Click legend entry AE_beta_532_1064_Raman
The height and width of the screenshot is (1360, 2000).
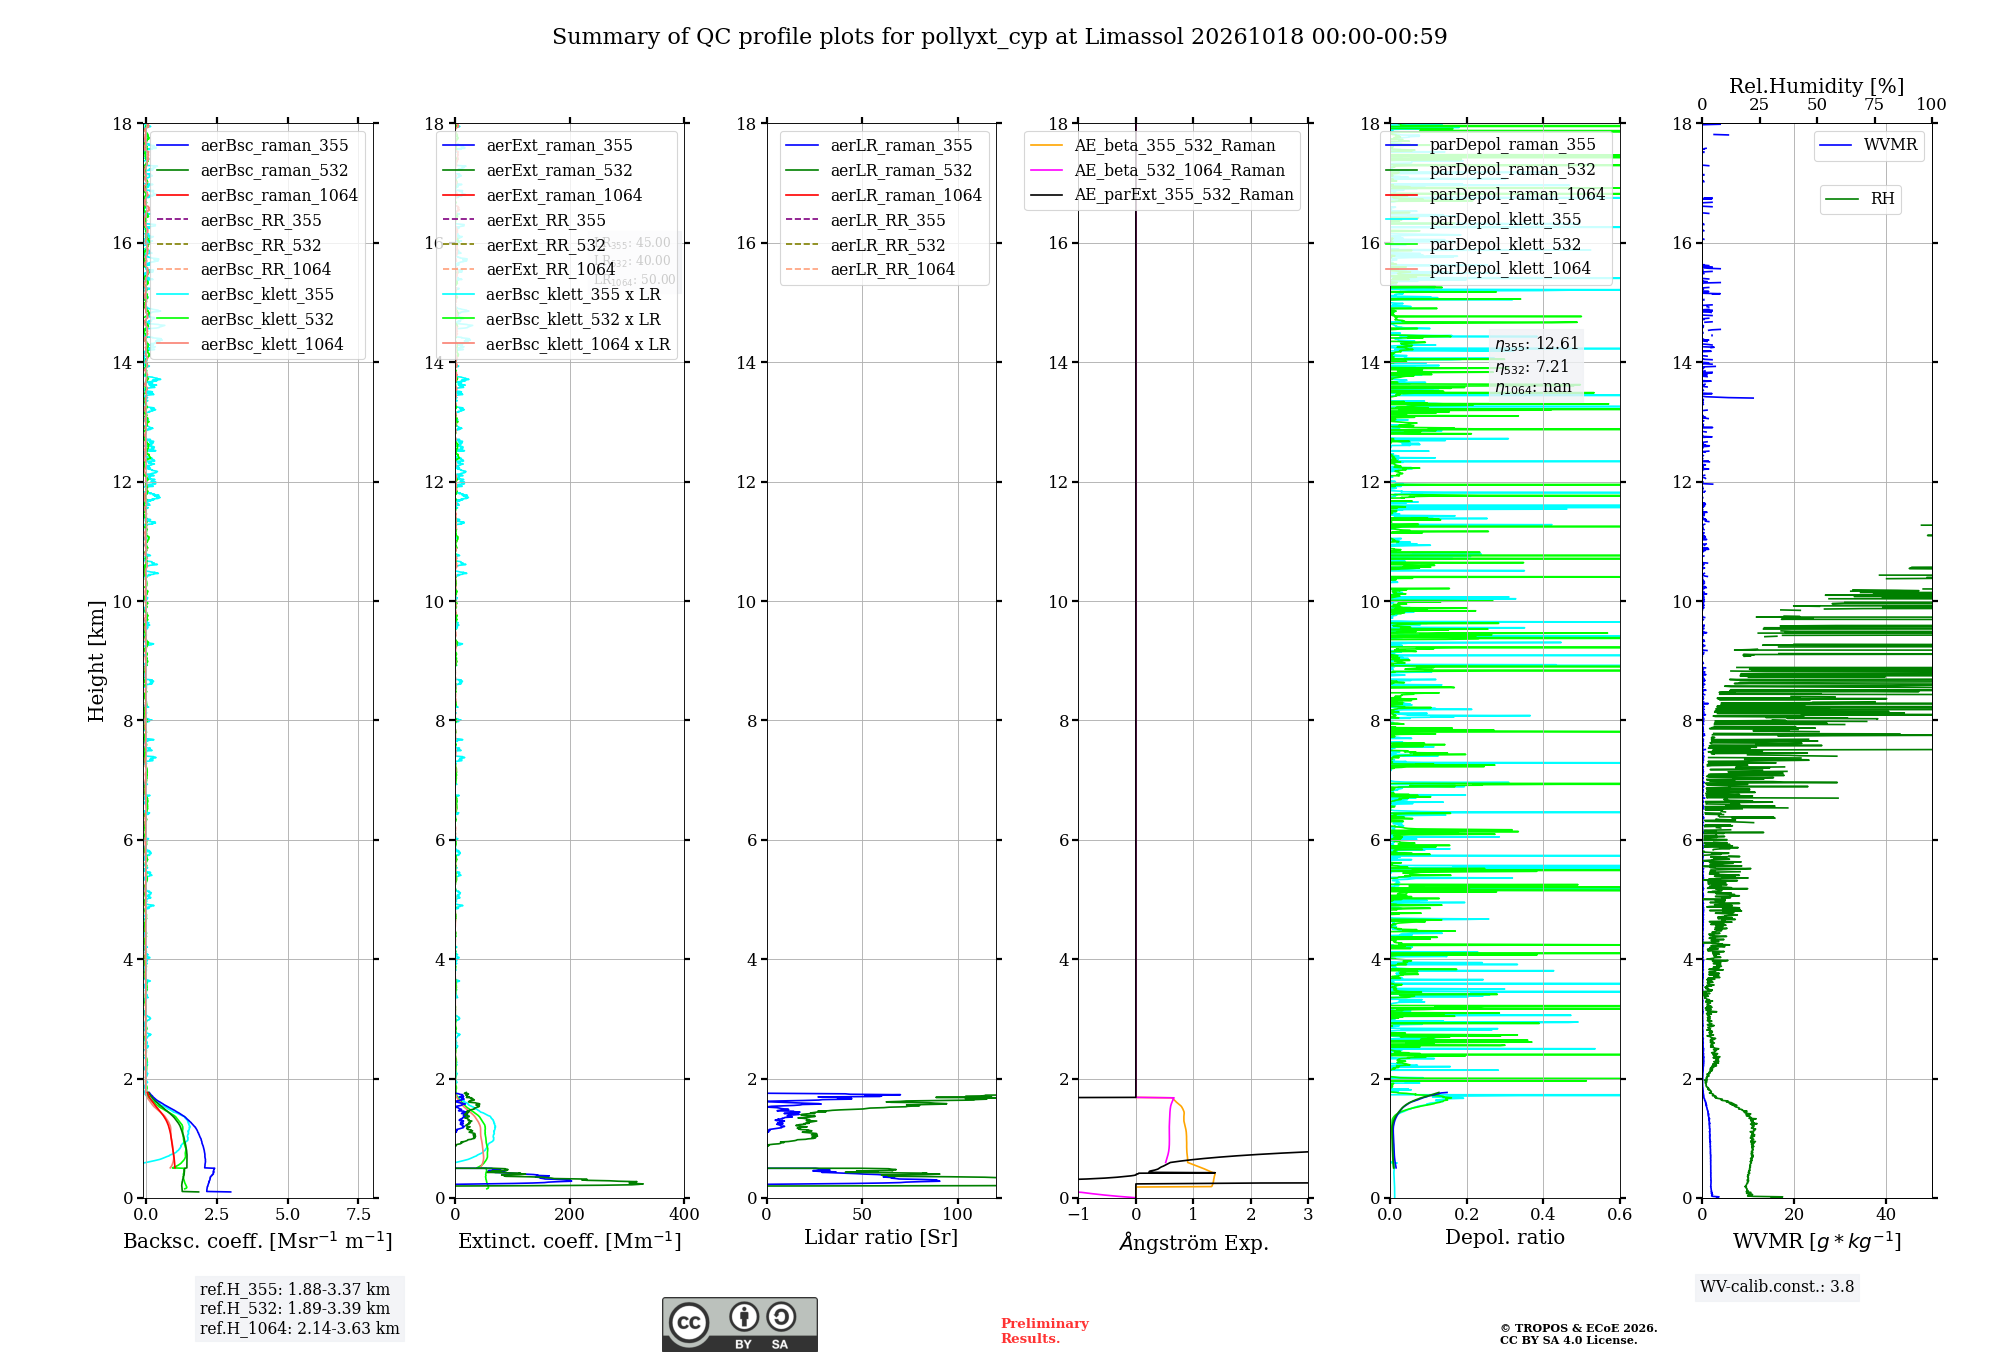pos(1158,171)
